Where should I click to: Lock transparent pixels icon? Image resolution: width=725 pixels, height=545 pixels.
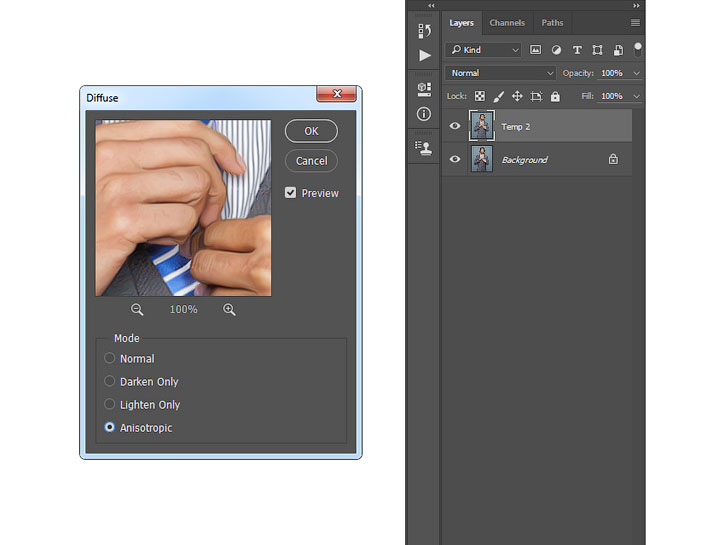(480, 96)
